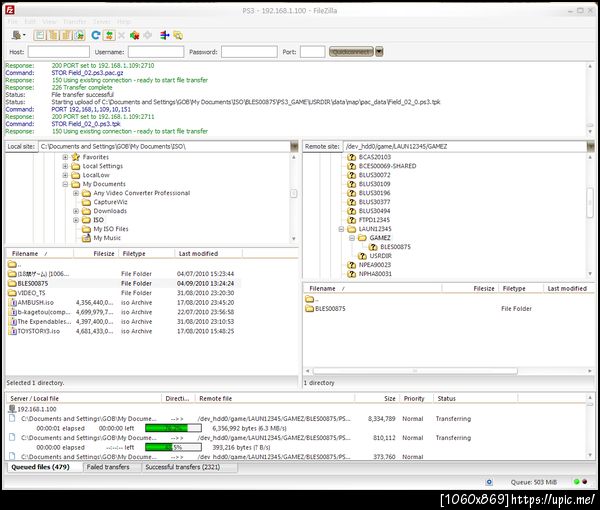600x510 pixels.
Task: Click server 192.168.1.100 icon in queue
Action: point(12,409)
